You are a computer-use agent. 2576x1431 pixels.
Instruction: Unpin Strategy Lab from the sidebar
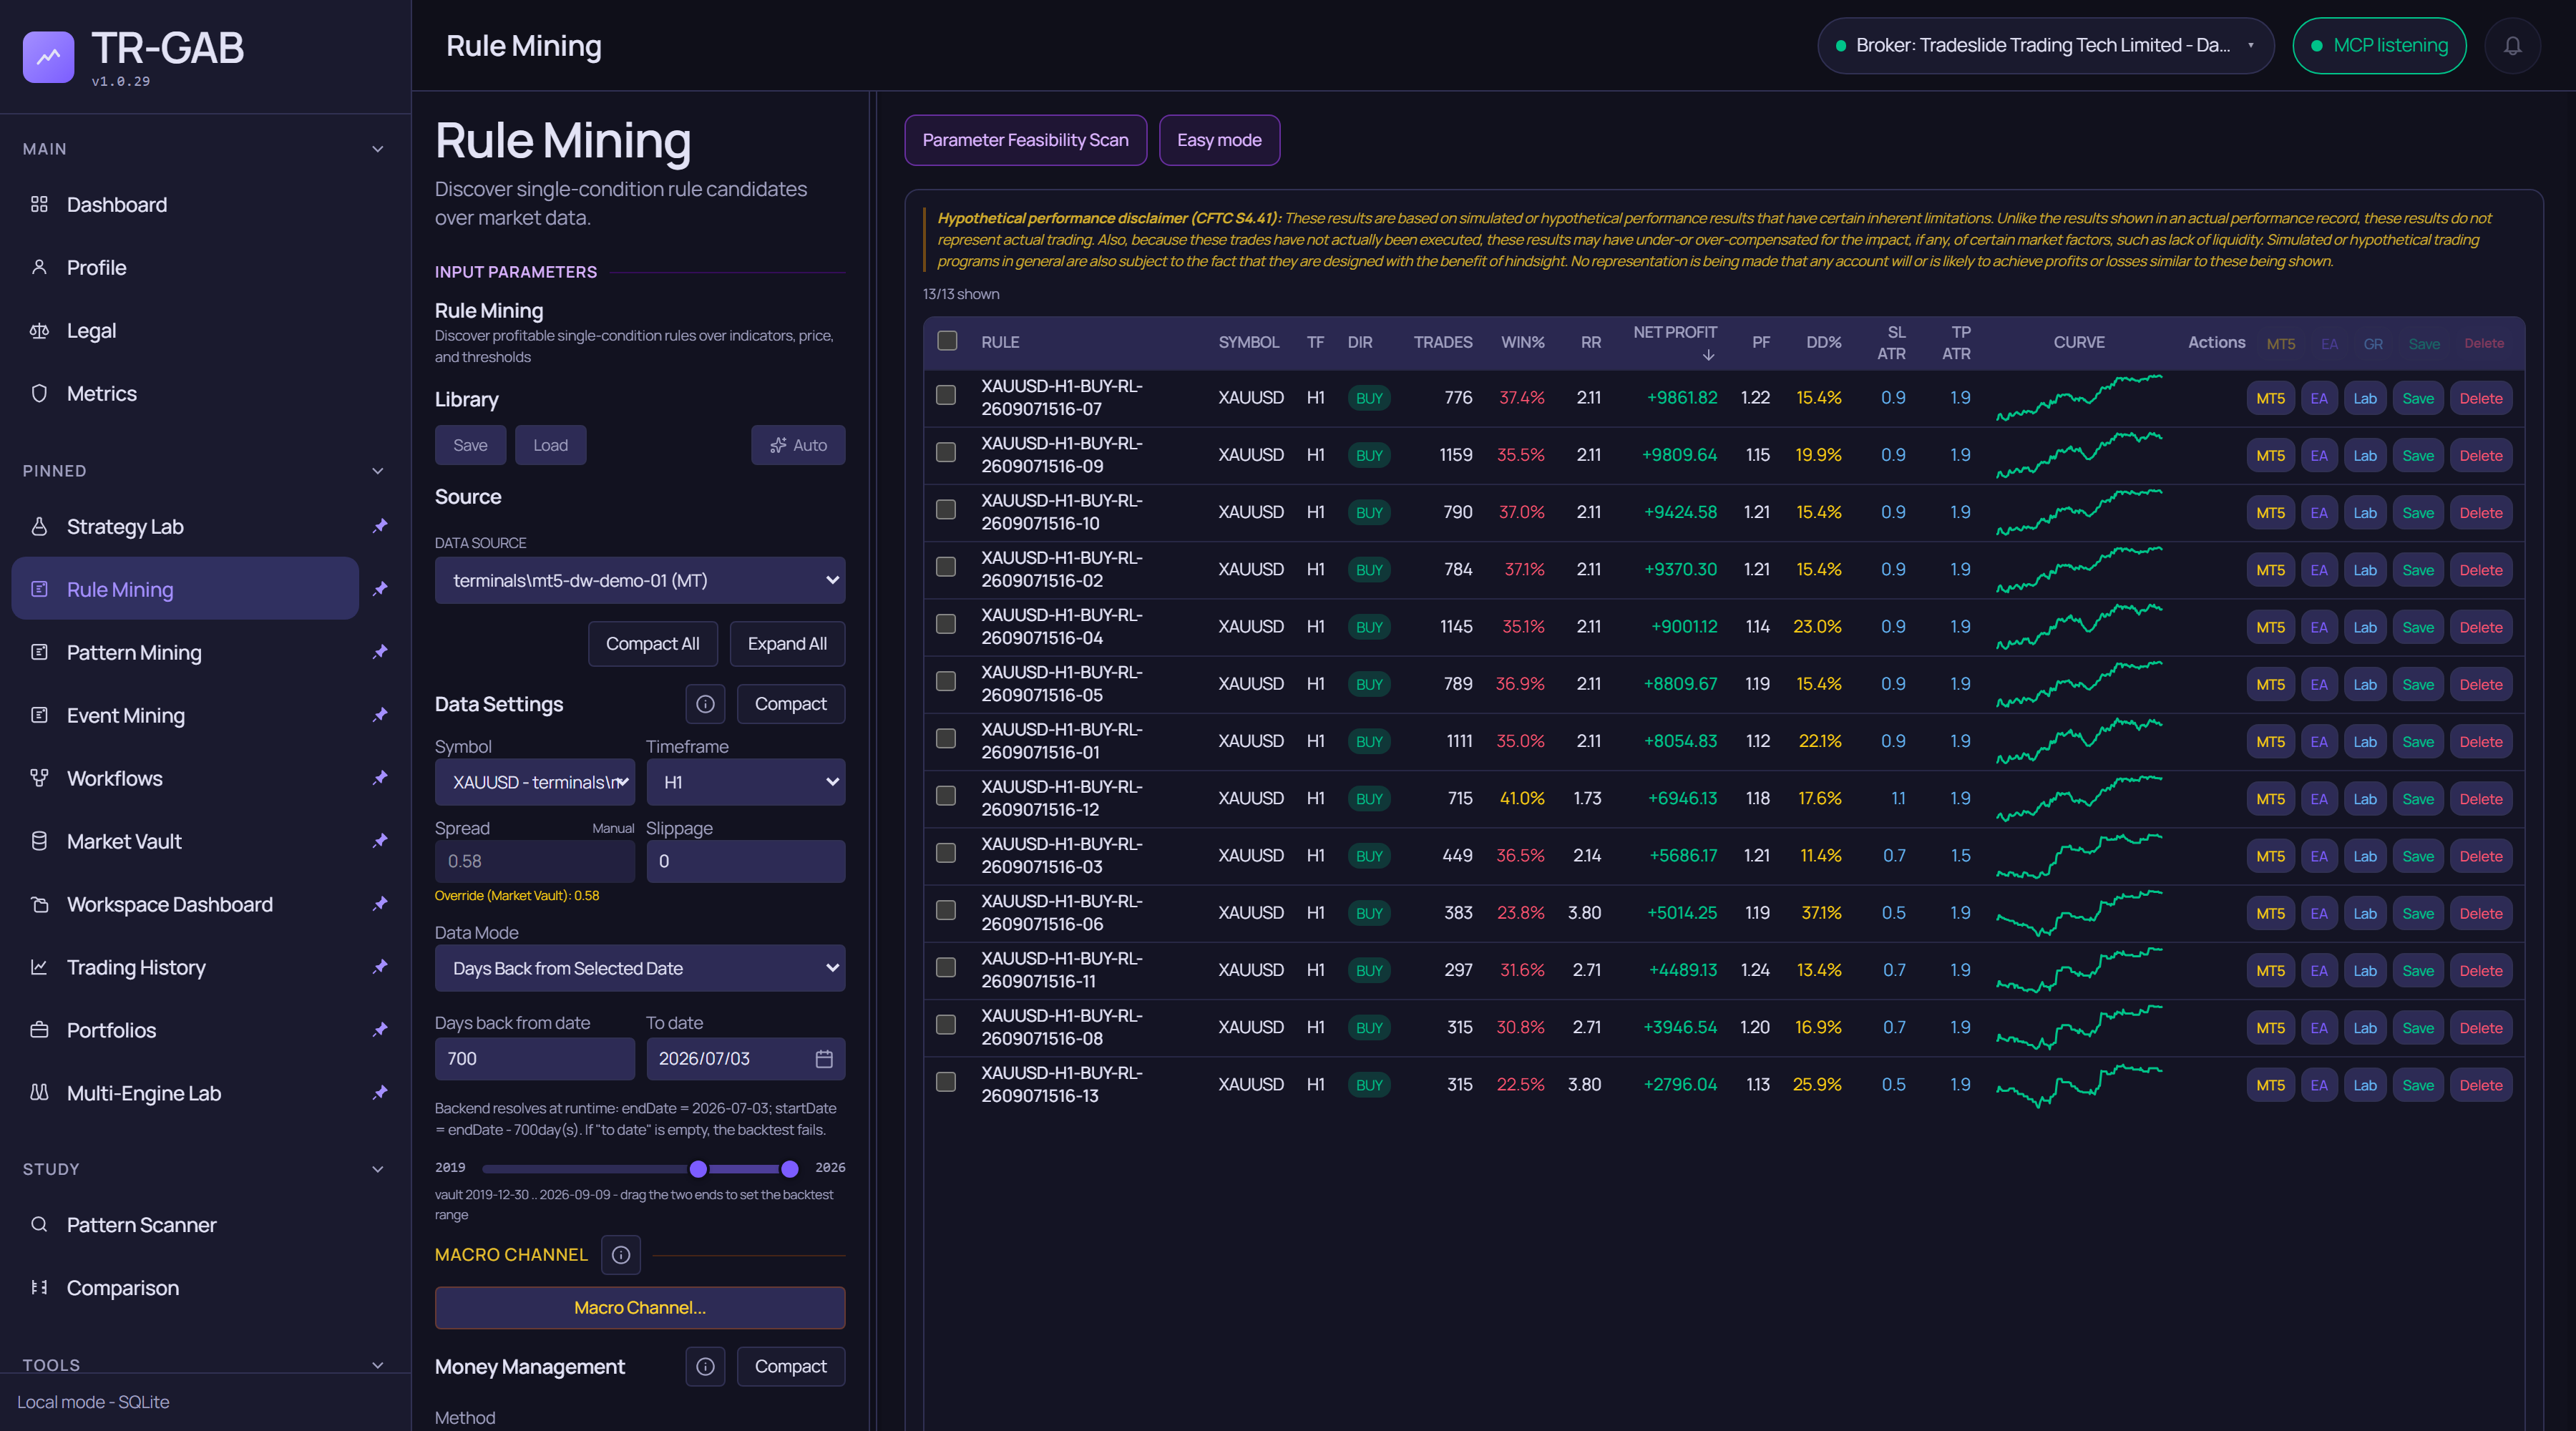[x=380, y=526]
